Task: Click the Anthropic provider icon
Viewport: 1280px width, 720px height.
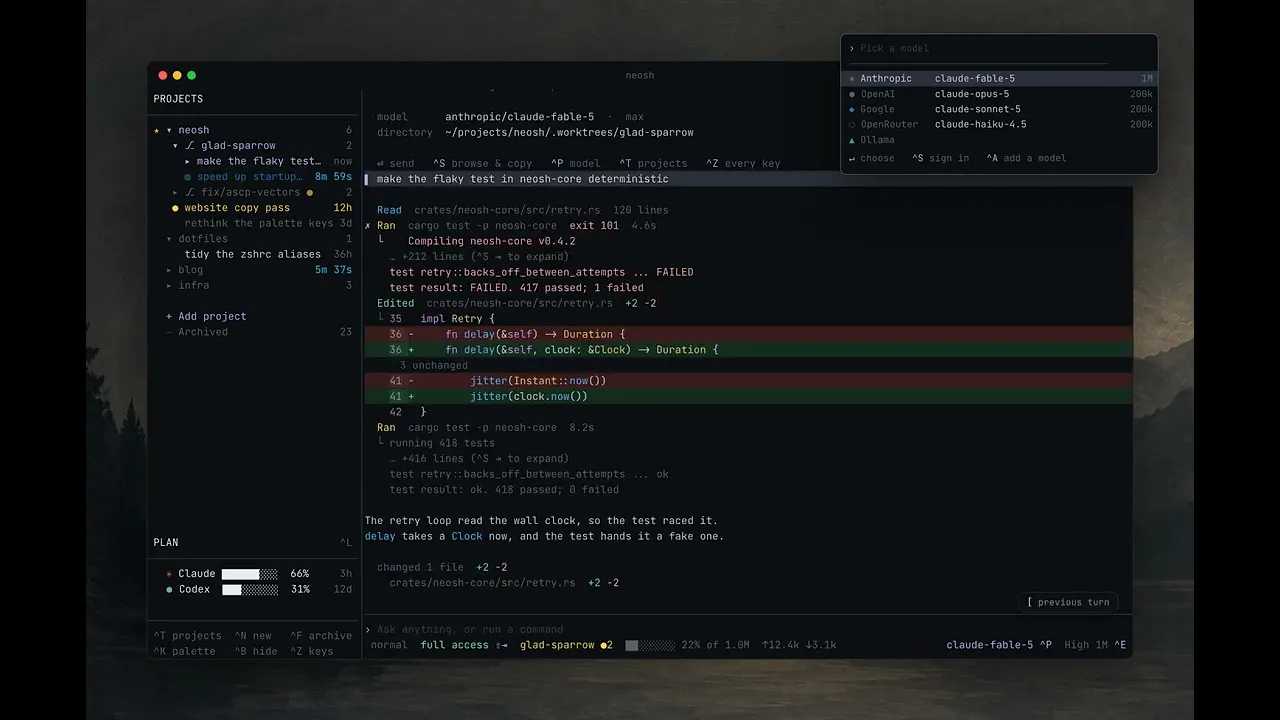Action: click(x=851, y=79)
